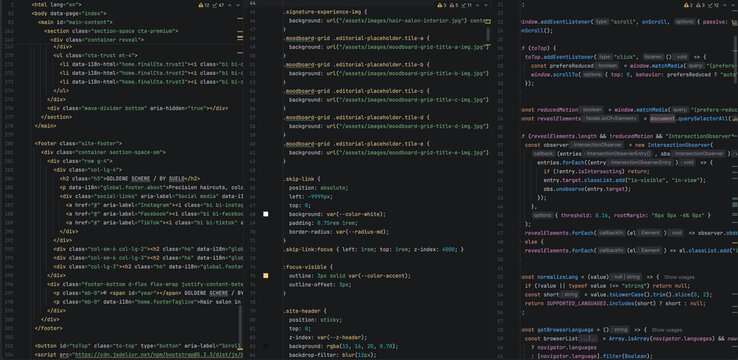Click Show usages next to getBrowserLanguage
Screen dimensions: 738x360
[666, 330]
